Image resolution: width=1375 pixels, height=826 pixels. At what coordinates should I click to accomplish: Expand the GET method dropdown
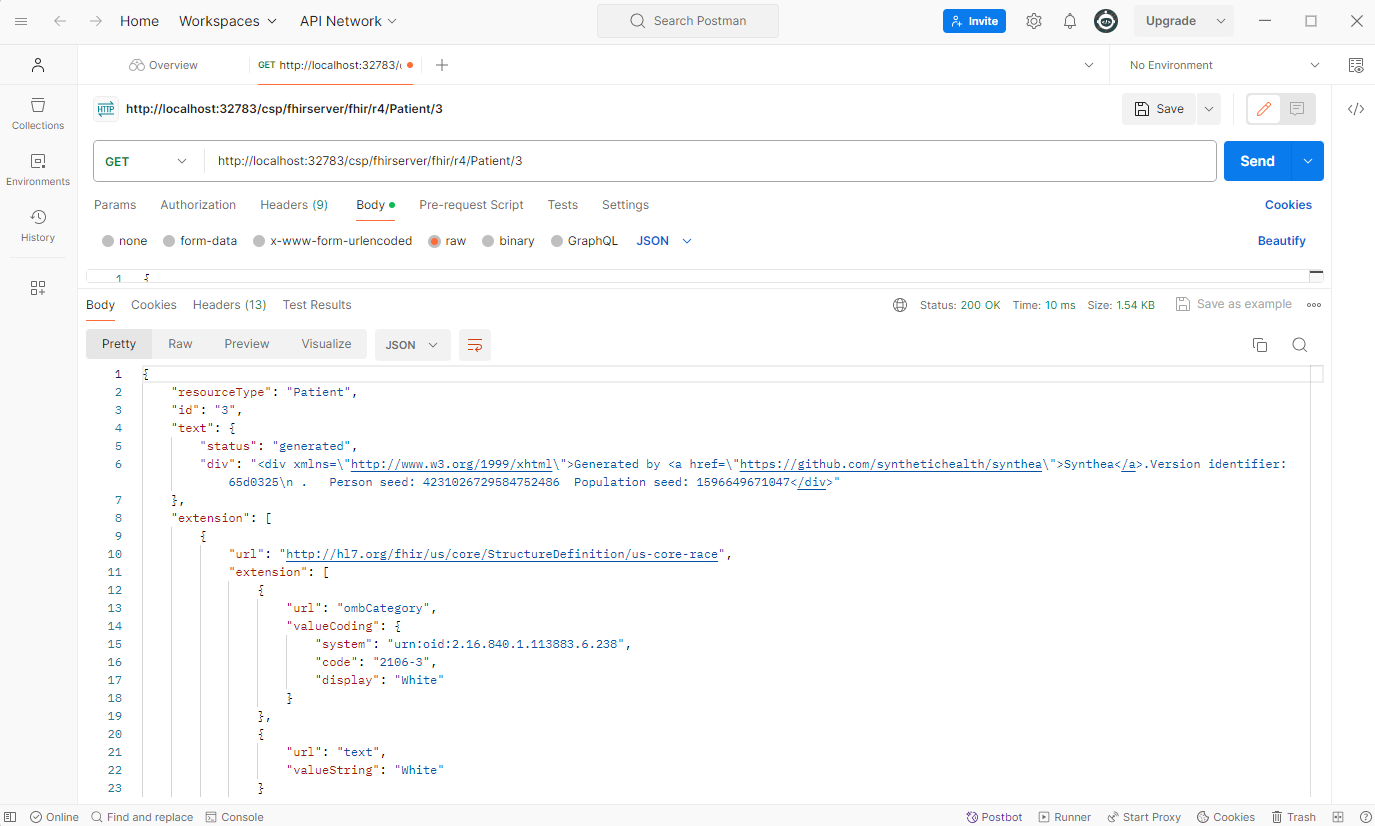(x=146, y=161)
